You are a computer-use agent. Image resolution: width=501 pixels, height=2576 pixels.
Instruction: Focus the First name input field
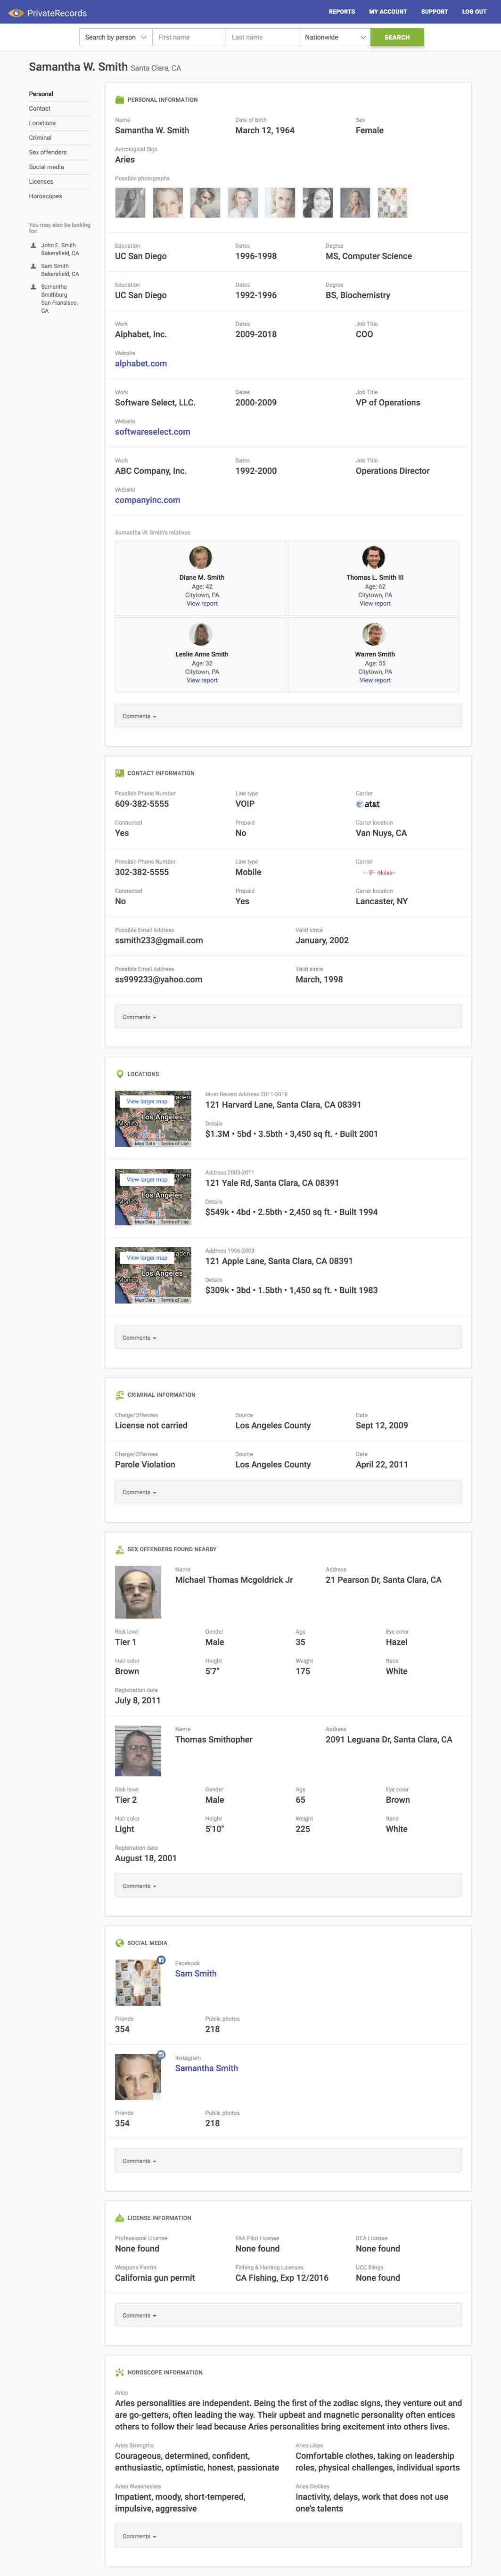(x=189, y=37)
